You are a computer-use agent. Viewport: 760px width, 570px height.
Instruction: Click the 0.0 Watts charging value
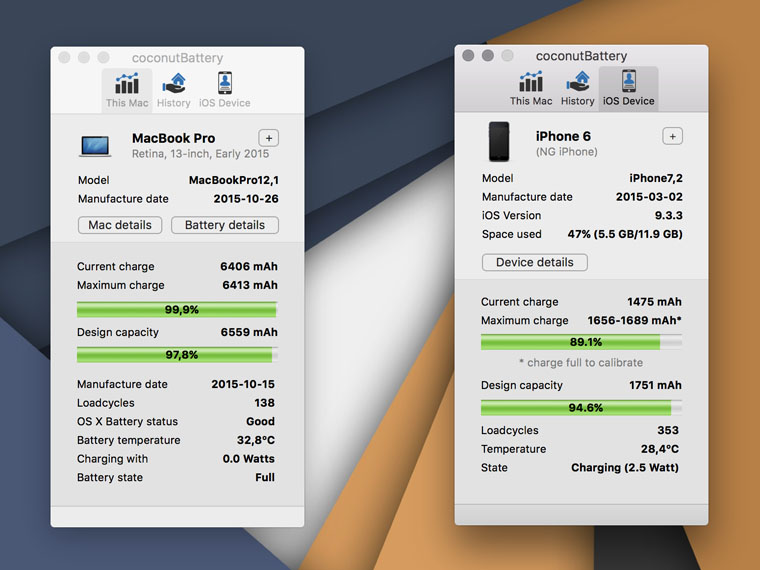click(x=249, y=459)
